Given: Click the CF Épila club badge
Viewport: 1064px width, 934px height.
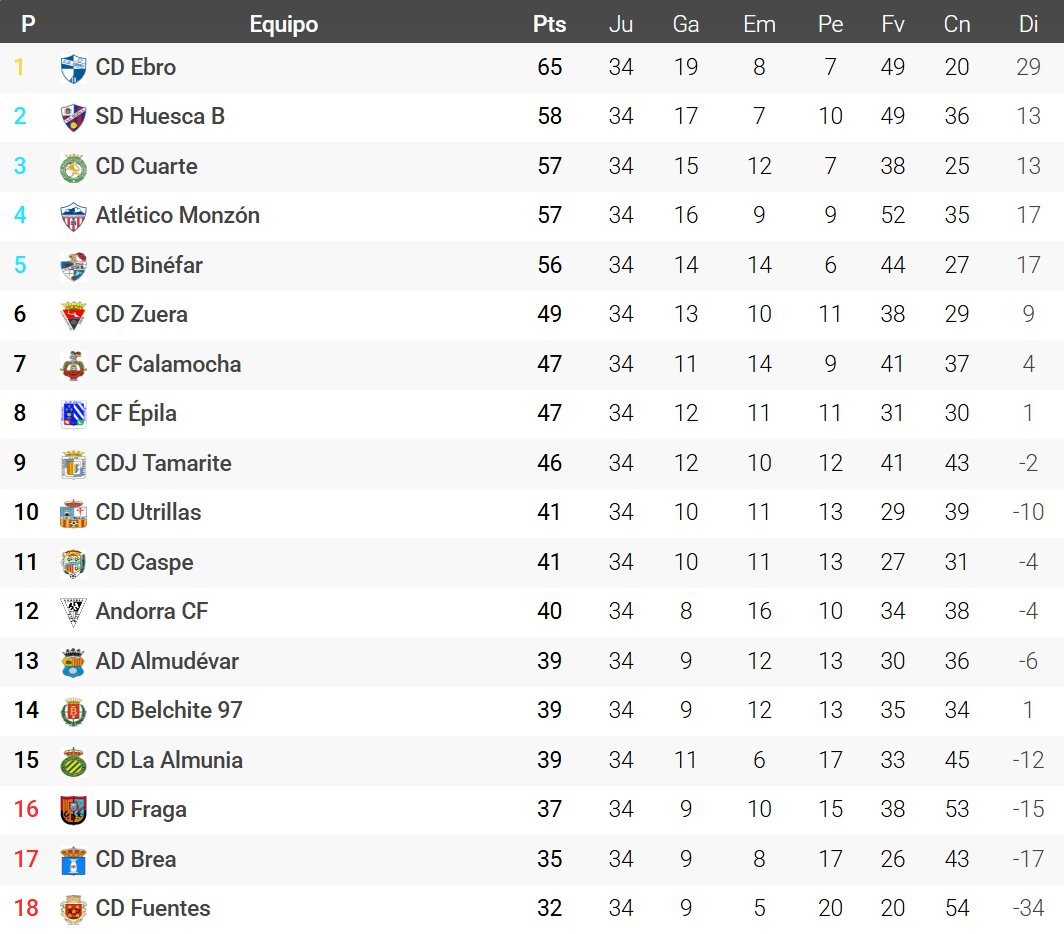Looking at the screenshot, I should point(74,414).
